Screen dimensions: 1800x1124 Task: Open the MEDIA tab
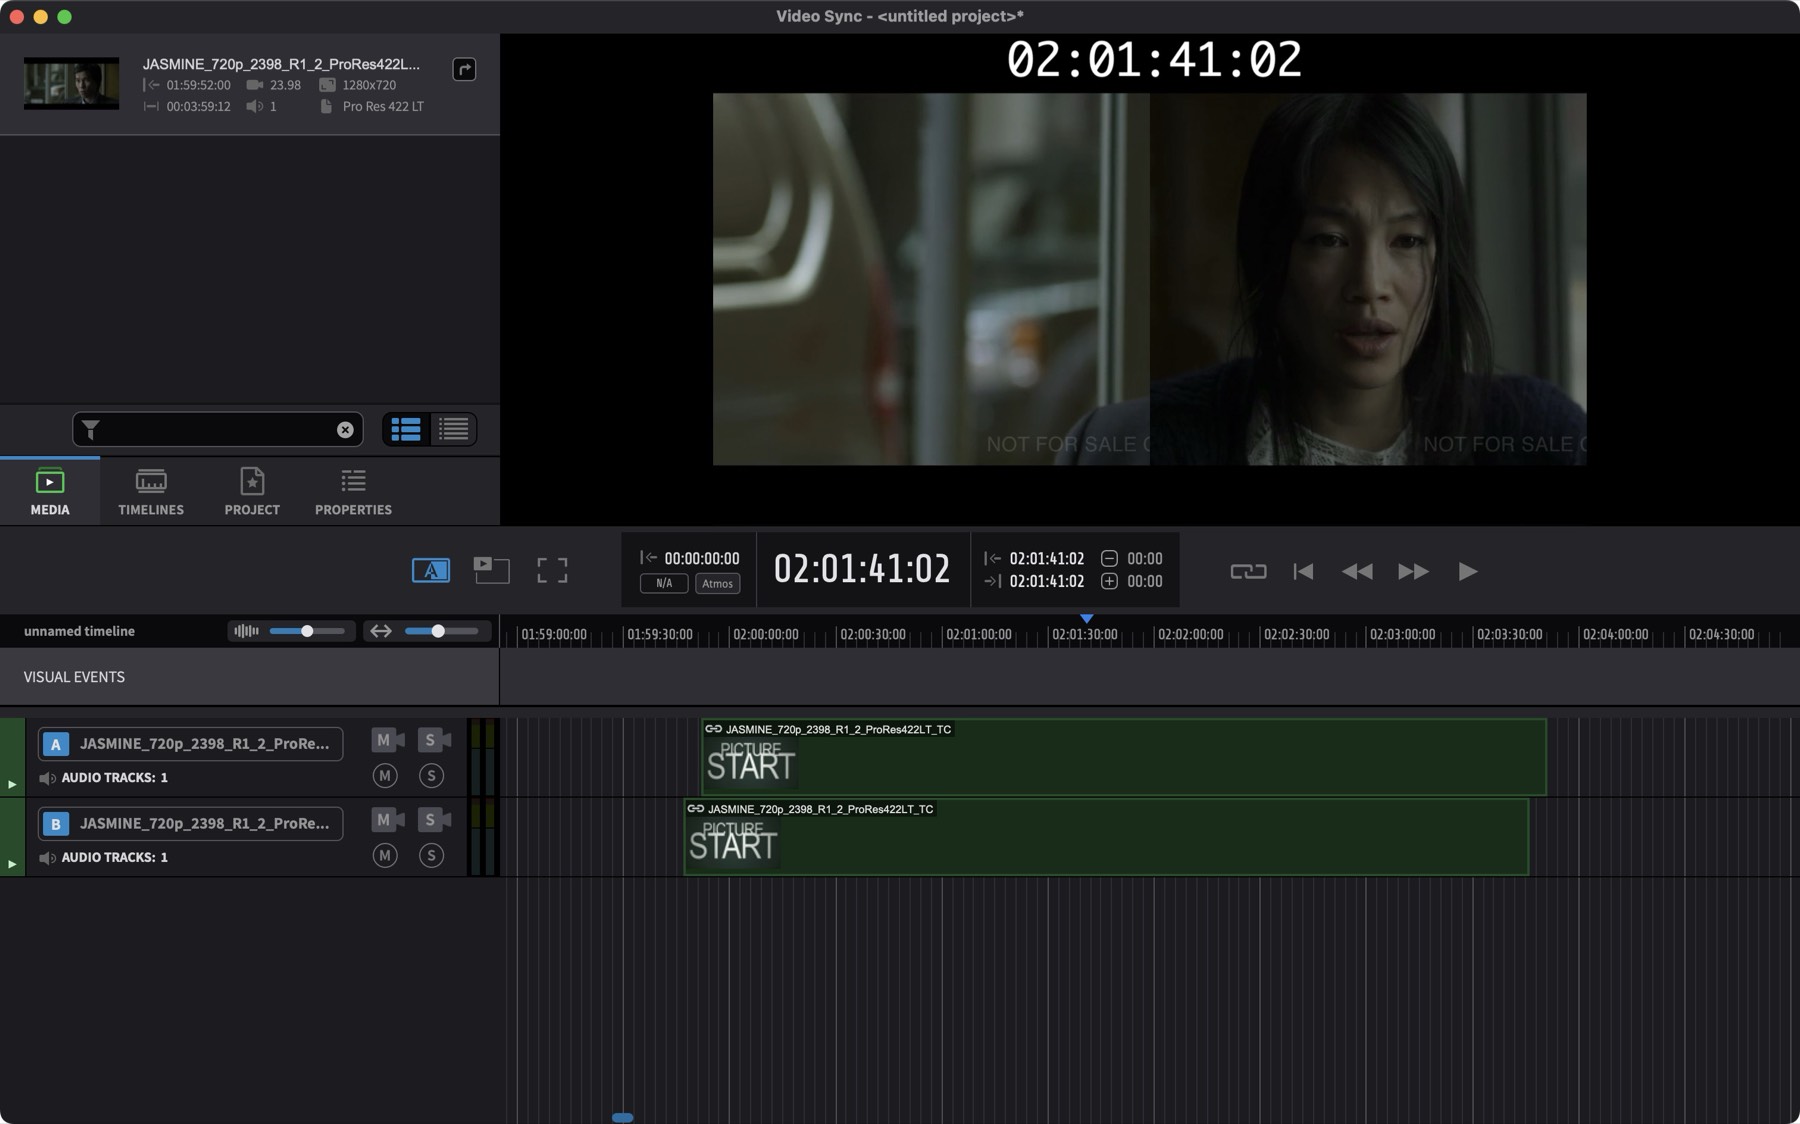tap(50, 492)
